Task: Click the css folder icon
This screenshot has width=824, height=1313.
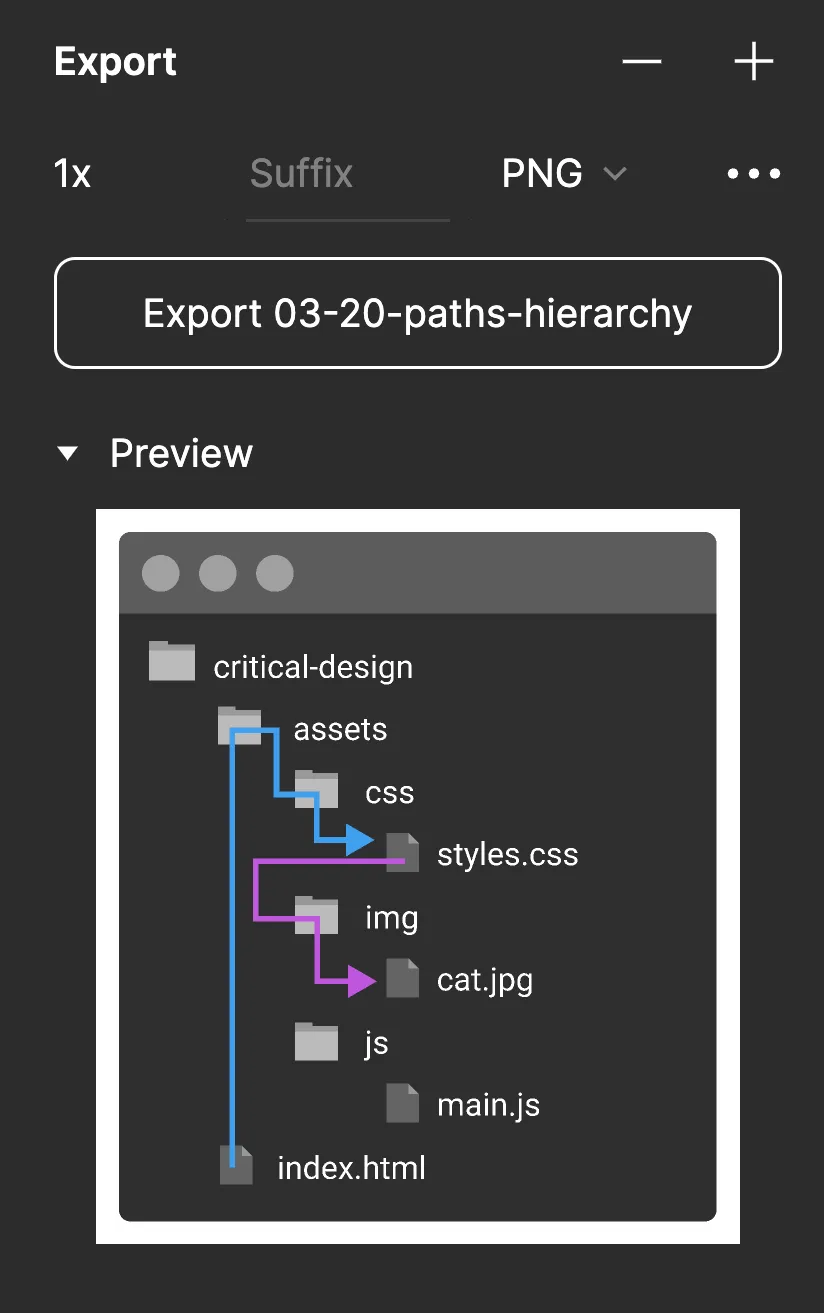Action: (x=315, y=788)
